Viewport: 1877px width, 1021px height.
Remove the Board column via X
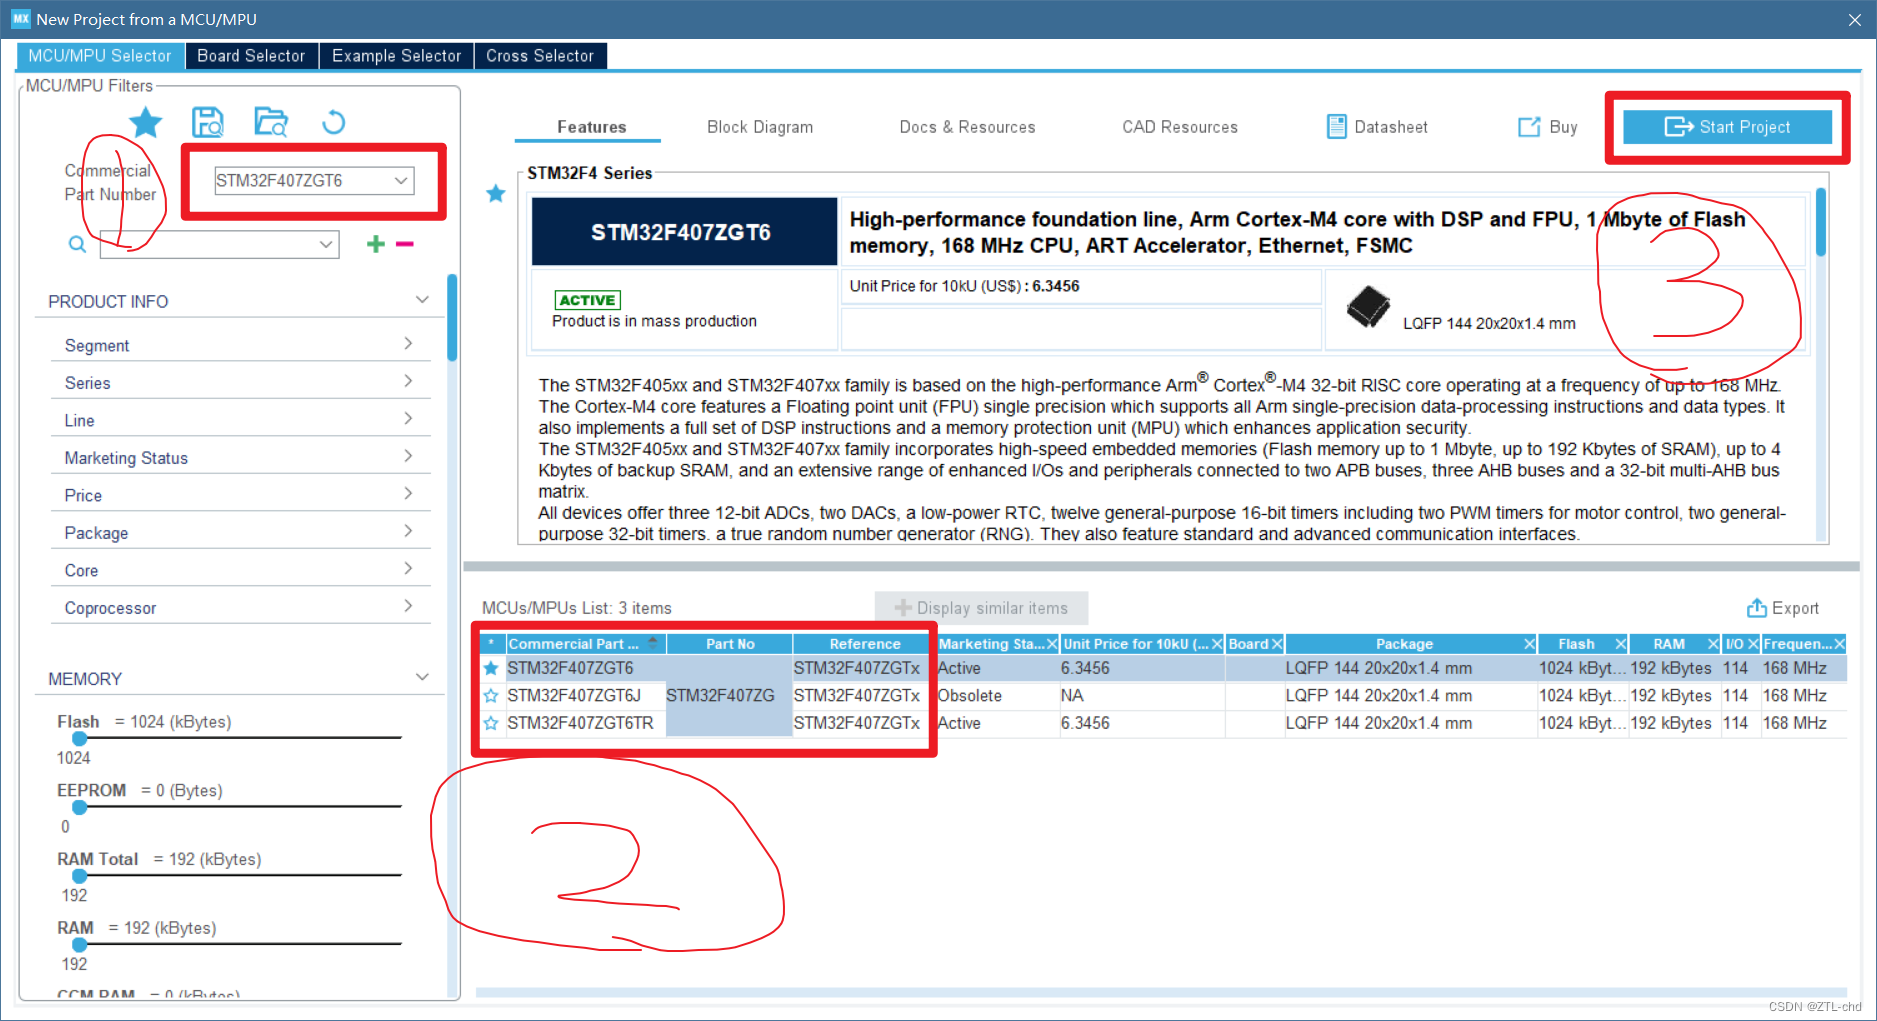click(x=1277, y=644)
